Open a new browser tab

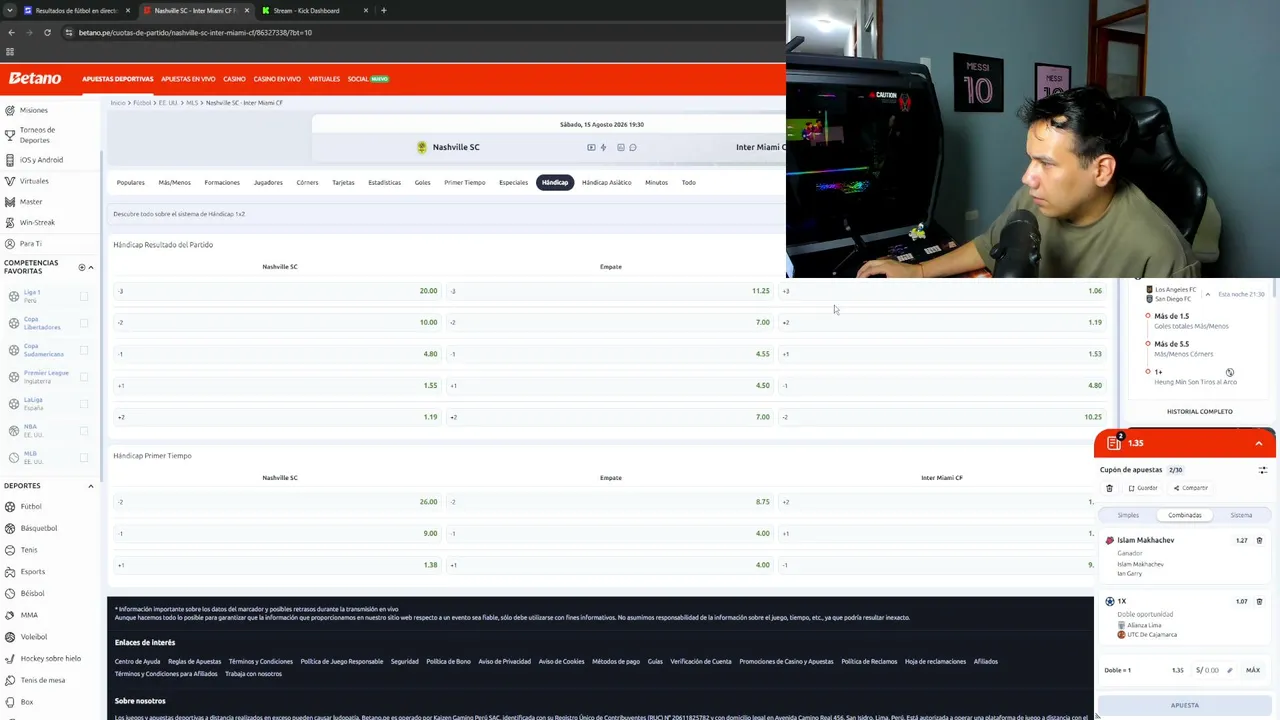[384, 10]
